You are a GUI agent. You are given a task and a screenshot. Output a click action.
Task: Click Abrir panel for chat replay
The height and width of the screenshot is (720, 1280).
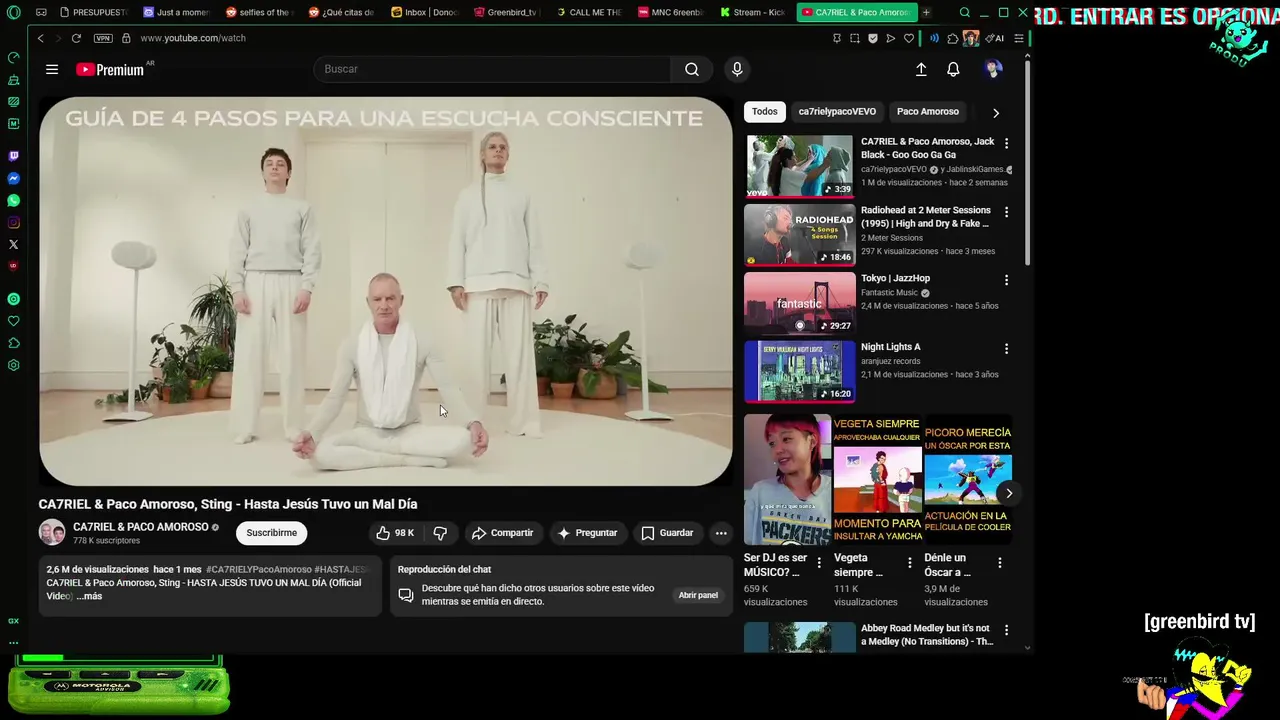click(698, 595)
